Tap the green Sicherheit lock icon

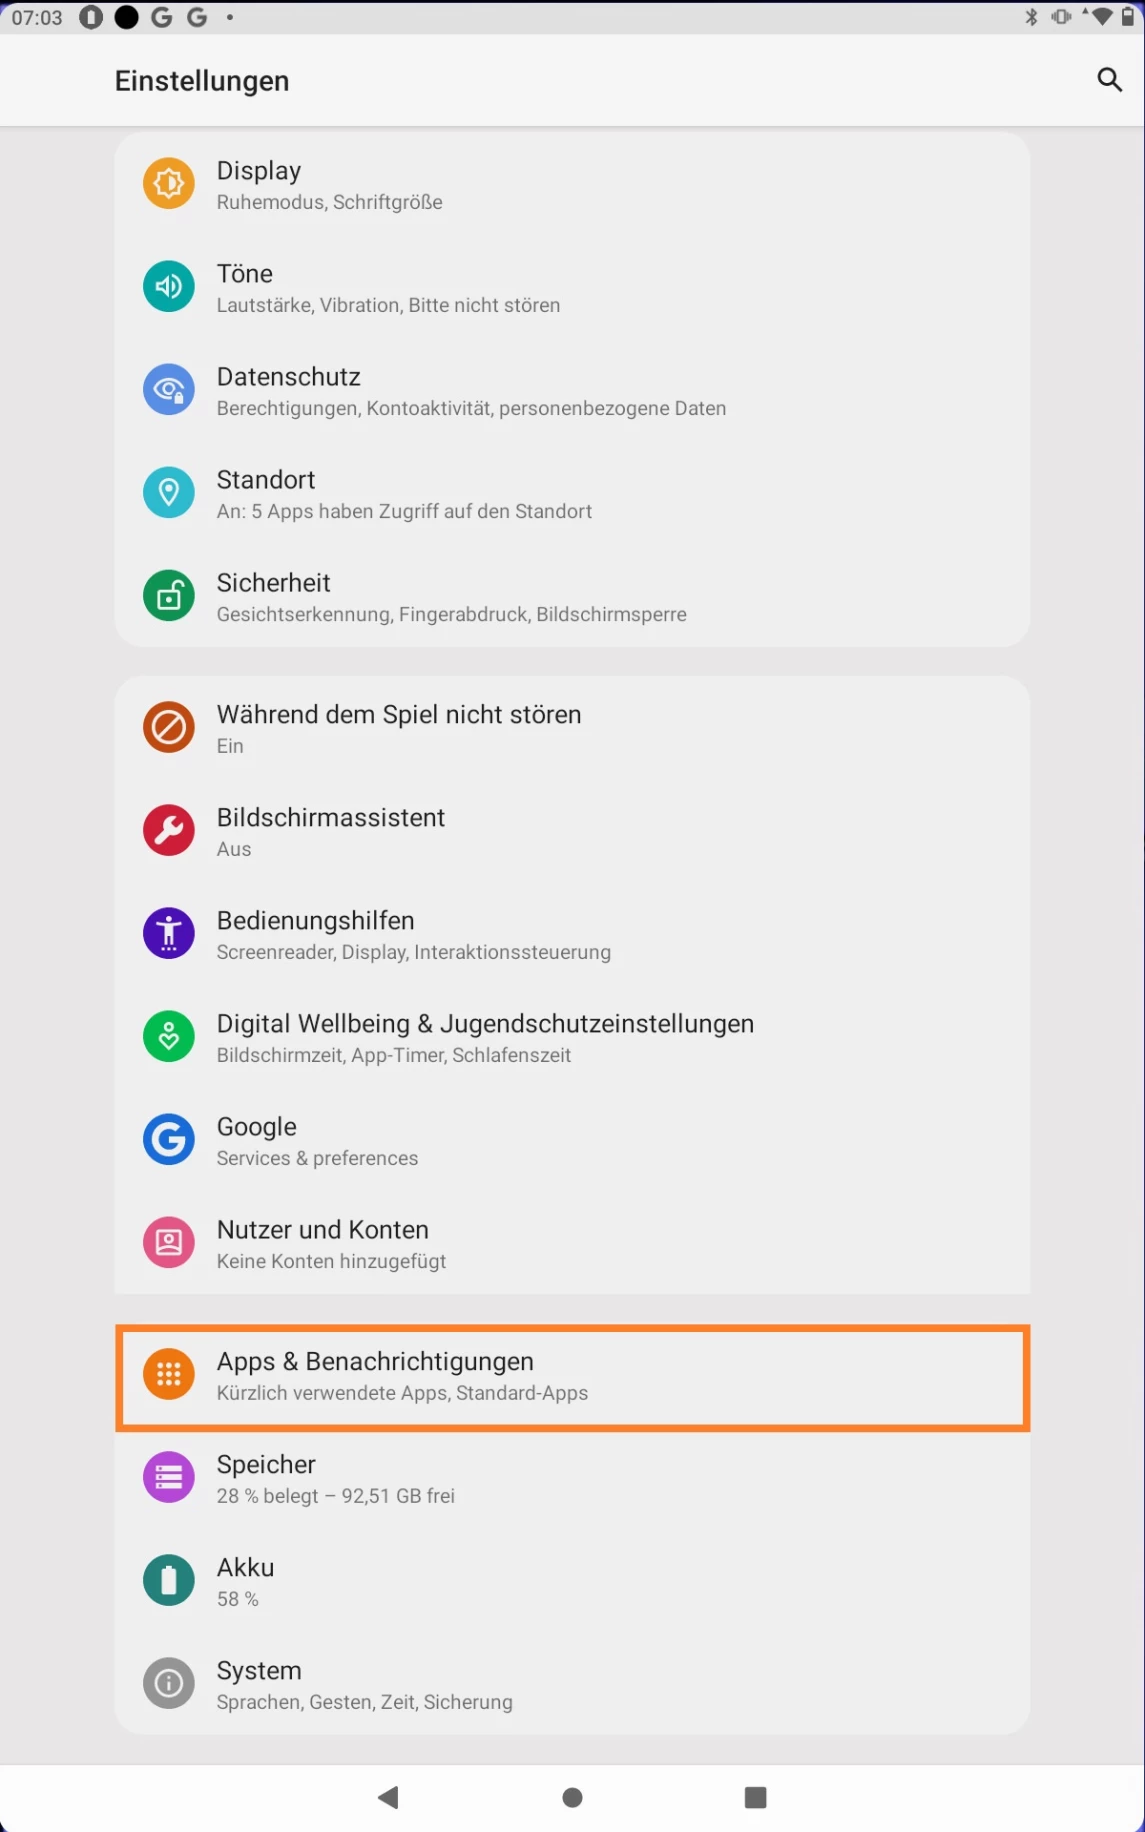(169, 596)
